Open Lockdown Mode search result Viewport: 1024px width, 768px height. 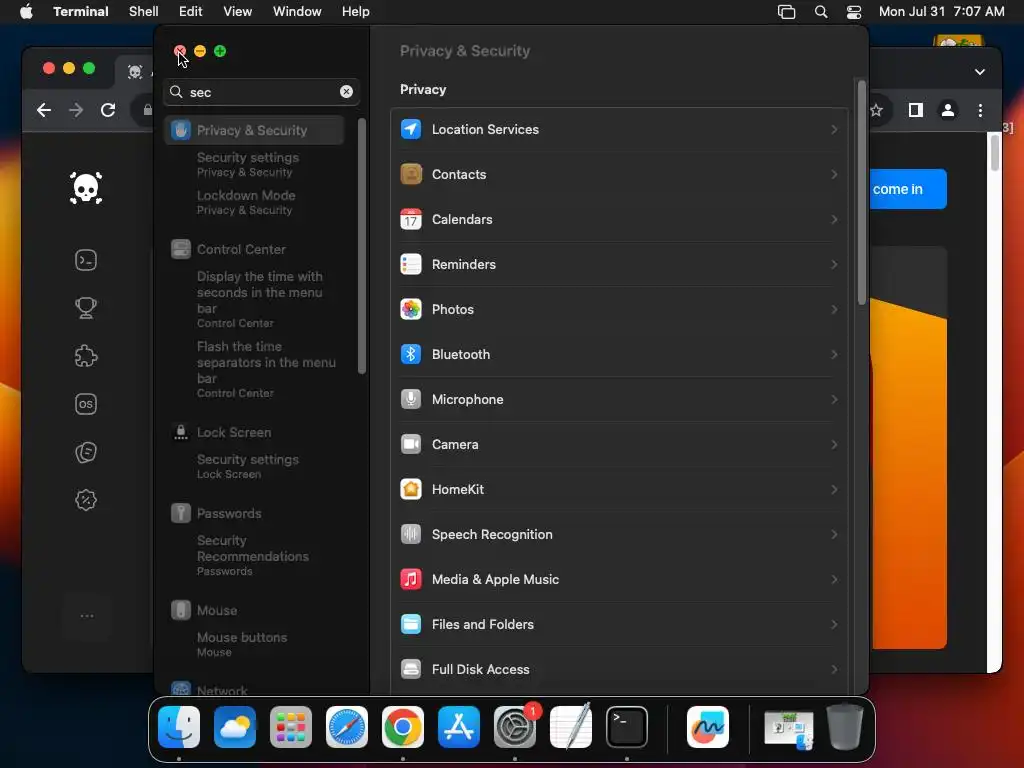click(x=246, y=202)
